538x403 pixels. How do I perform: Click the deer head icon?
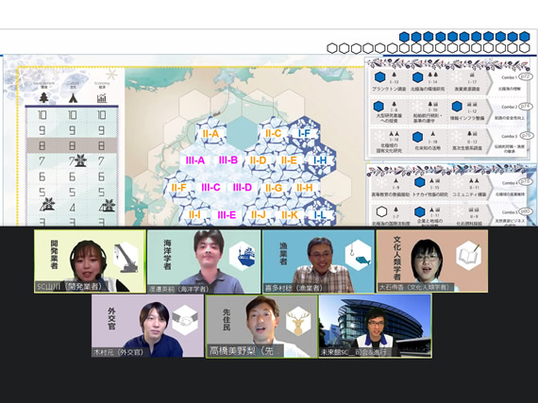tap(299, 321)
